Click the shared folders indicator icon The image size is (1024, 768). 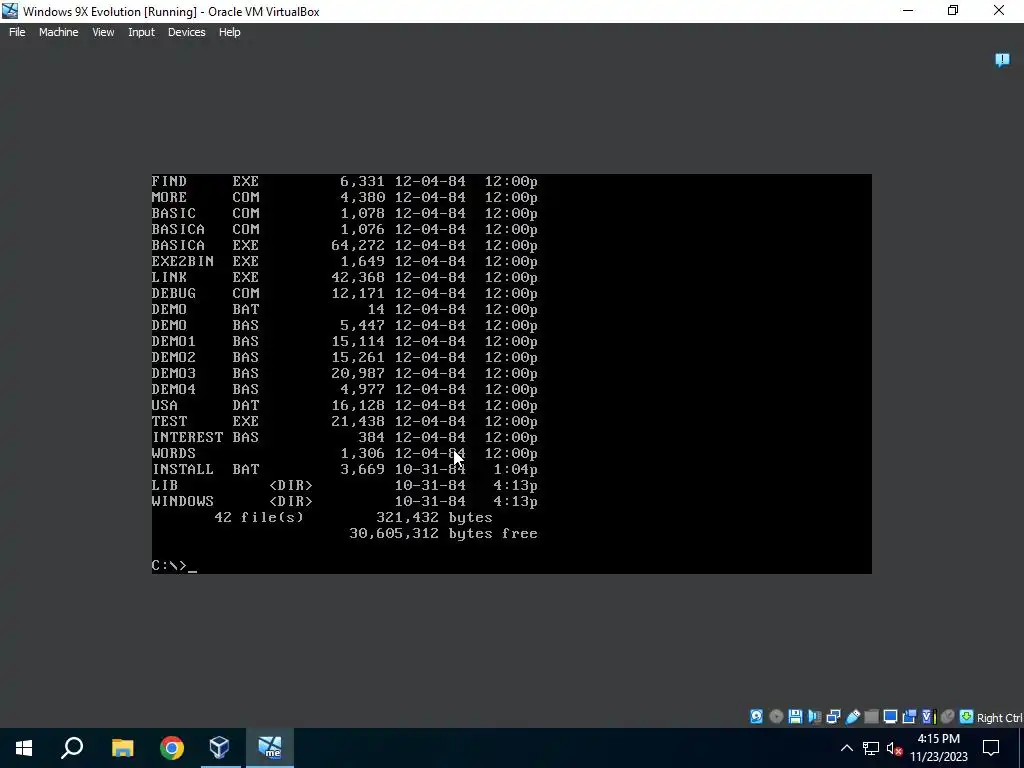(x=871, y=716)
